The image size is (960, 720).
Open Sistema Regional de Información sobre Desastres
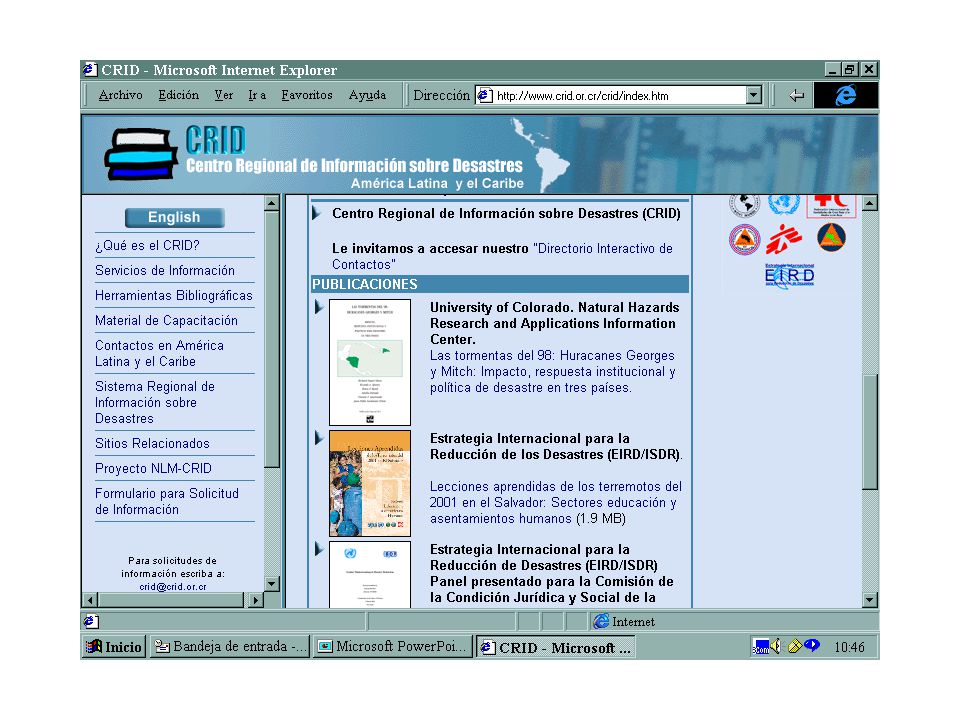155,402
